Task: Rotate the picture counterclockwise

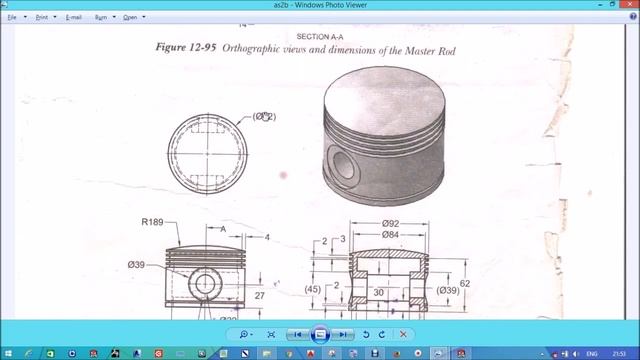Action: (366, 334)
